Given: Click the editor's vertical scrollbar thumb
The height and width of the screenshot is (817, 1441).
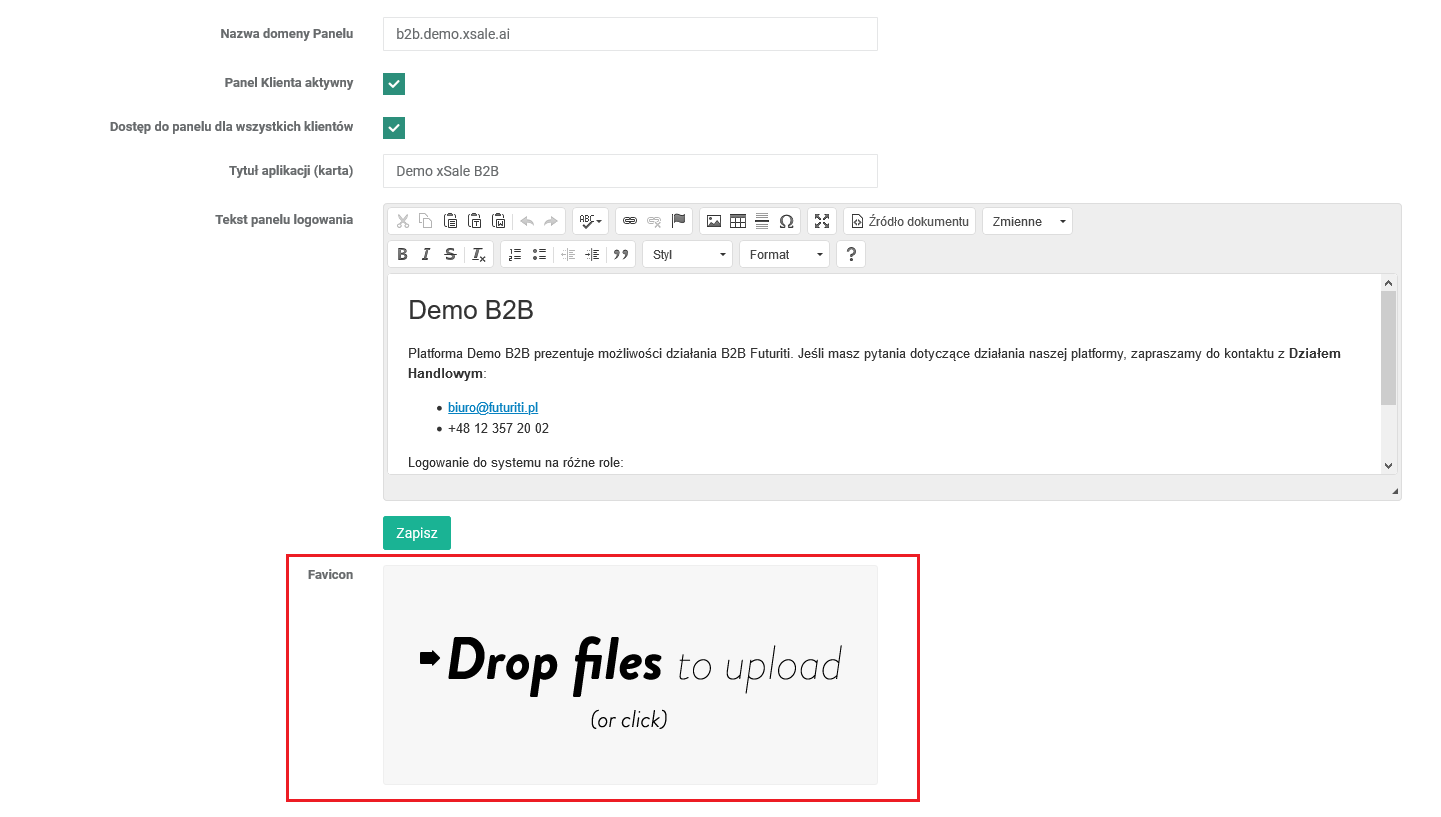Looking at the screenshot, I should coord(1388,348).
